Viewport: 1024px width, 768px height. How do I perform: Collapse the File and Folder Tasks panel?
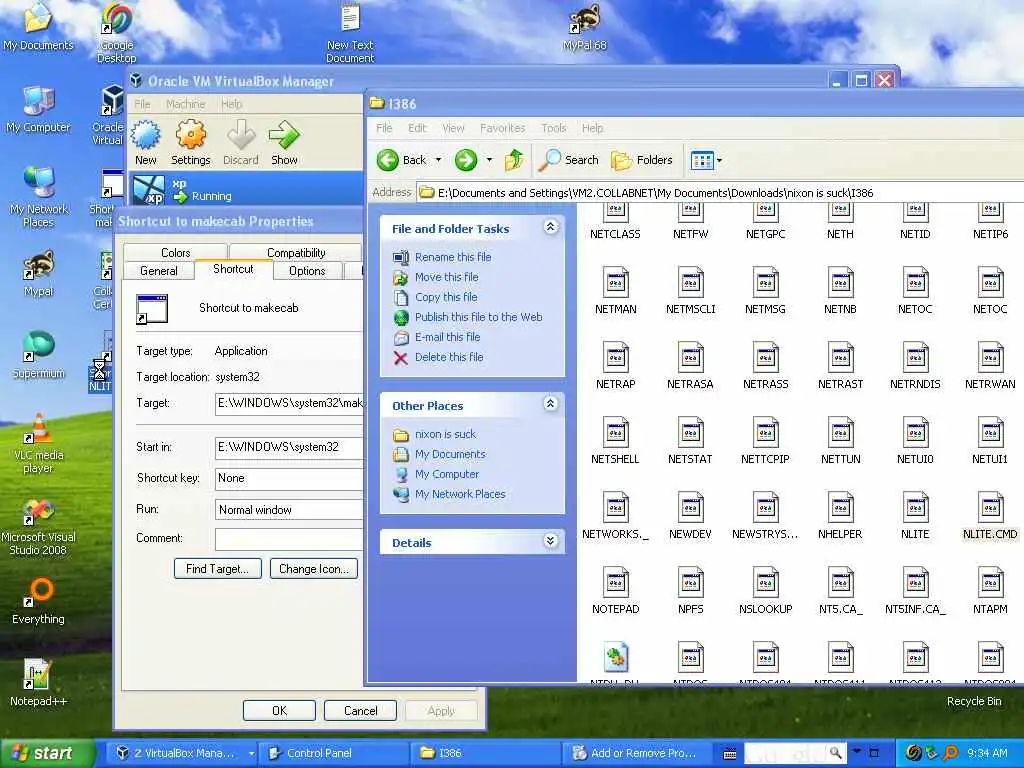551,227
